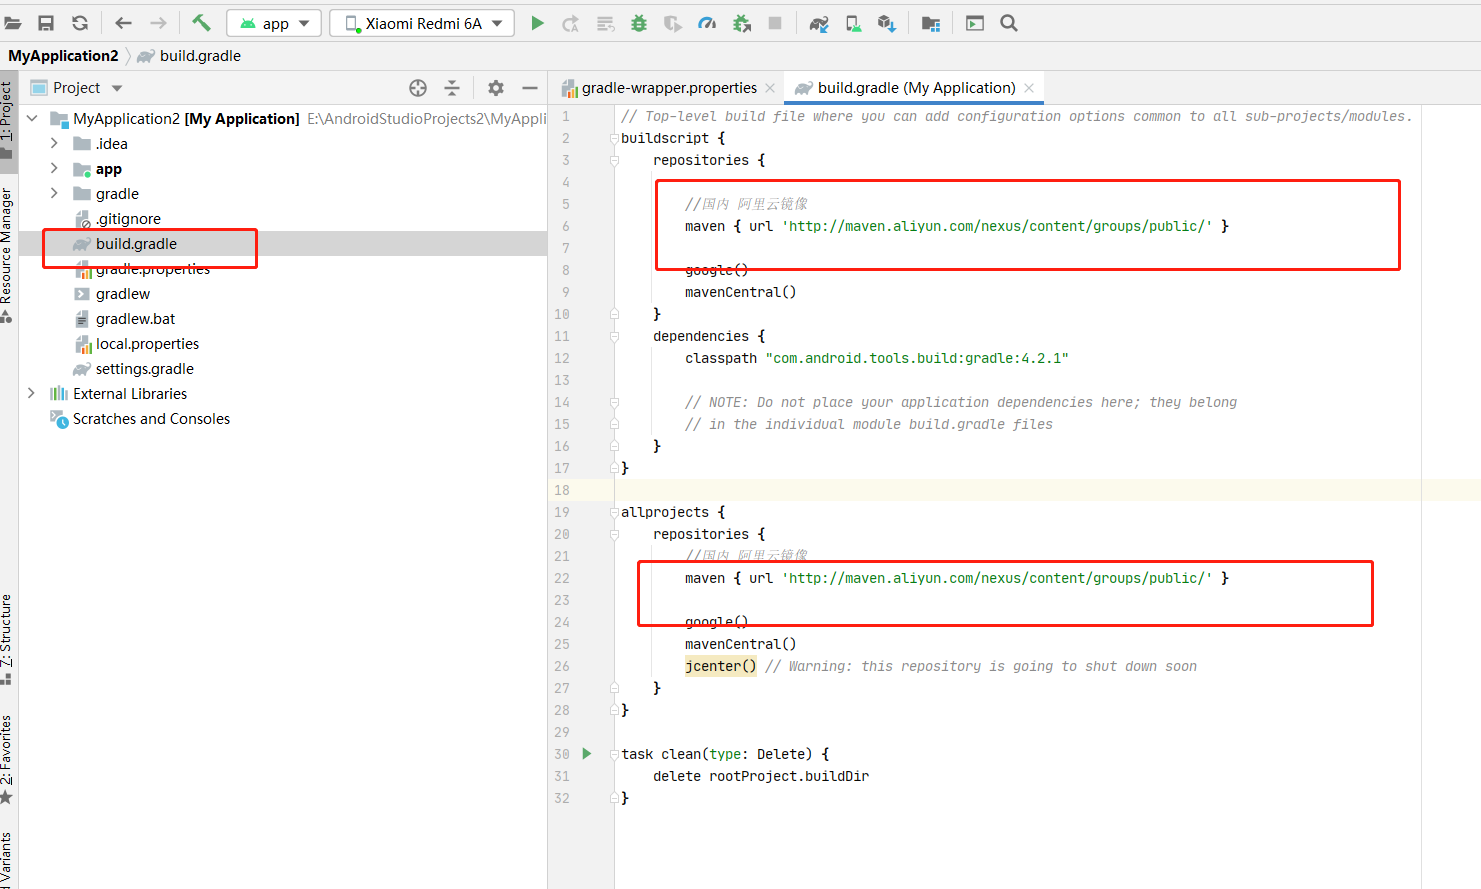This screenshot has width=1481, height=889.
Task: Click the Apply Code Changes icon
Action: 605,23
